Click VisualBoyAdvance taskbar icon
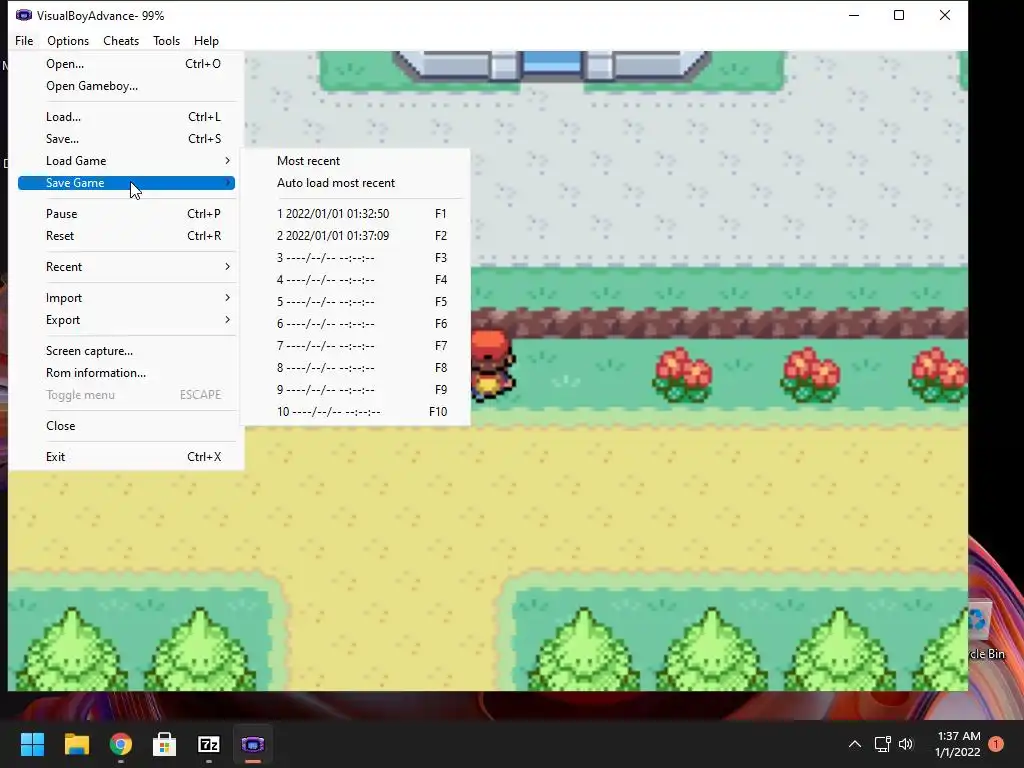Image resolution: width=1024 pixels, height=768 pixels. [253, 744]
